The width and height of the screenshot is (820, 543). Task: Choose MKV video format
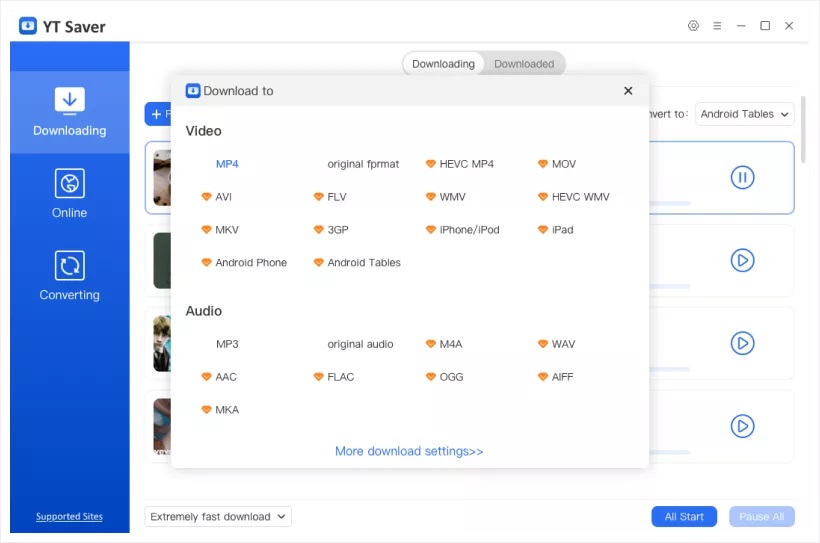220,230
